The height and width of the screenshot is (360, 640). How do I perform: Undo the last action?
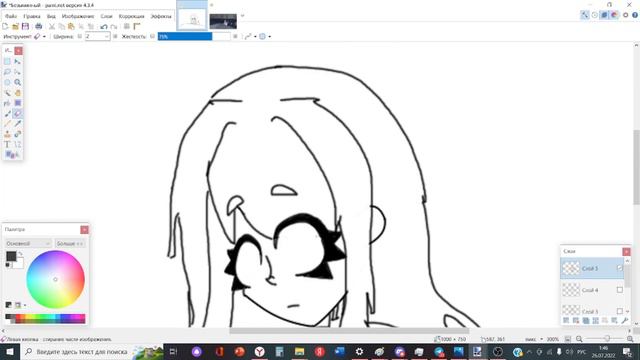[104, 26]
